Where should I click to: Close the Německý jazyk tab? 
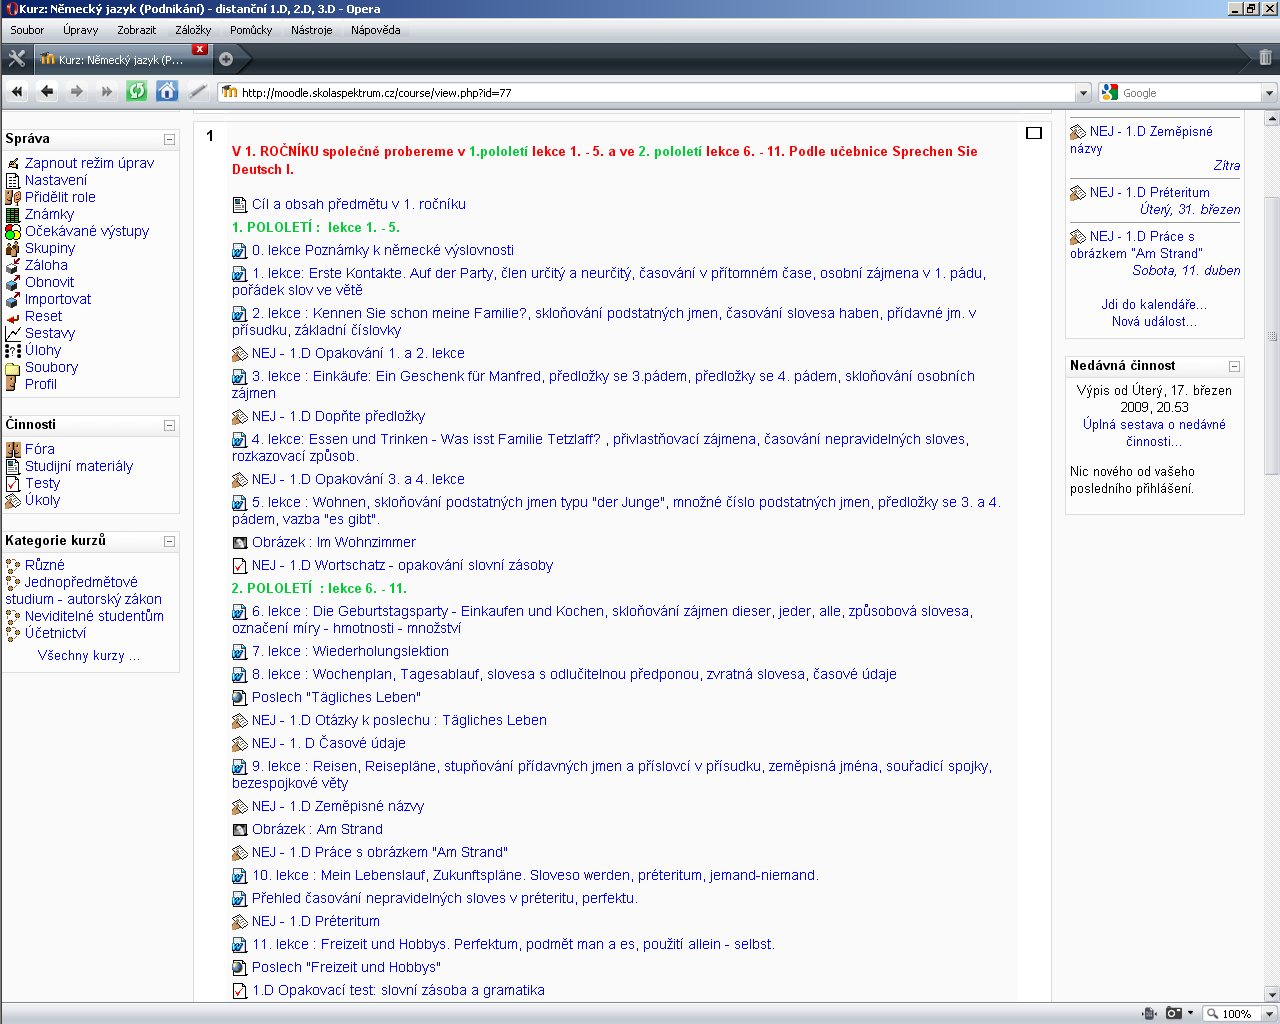(200, 49)
